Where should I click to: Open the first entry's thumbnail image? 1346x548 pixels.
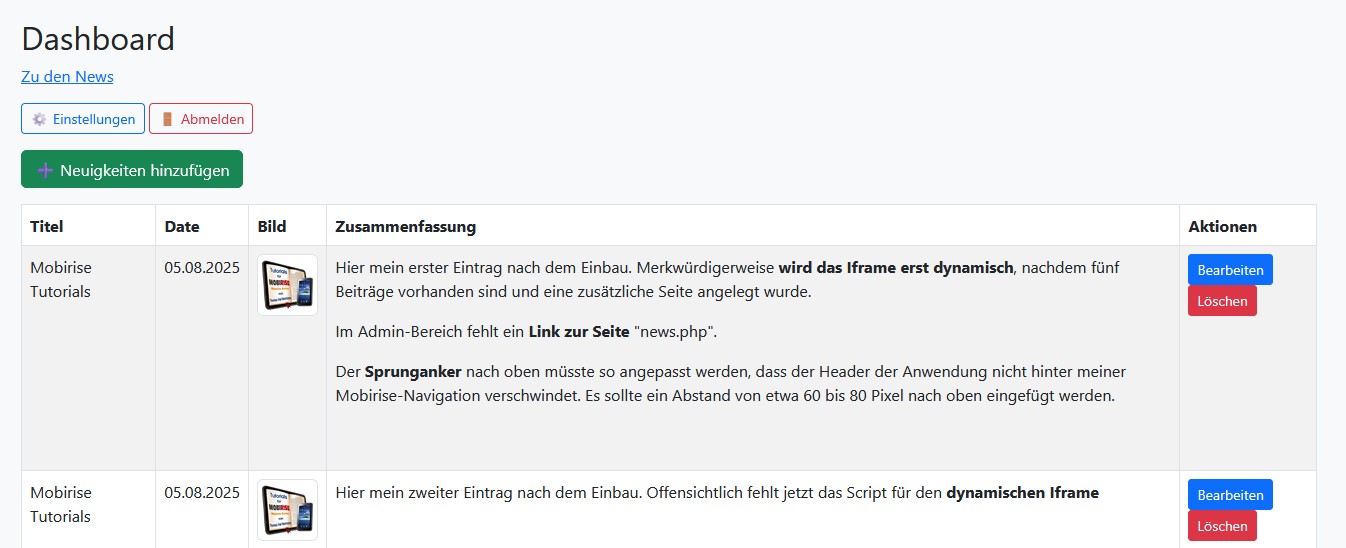287,285
